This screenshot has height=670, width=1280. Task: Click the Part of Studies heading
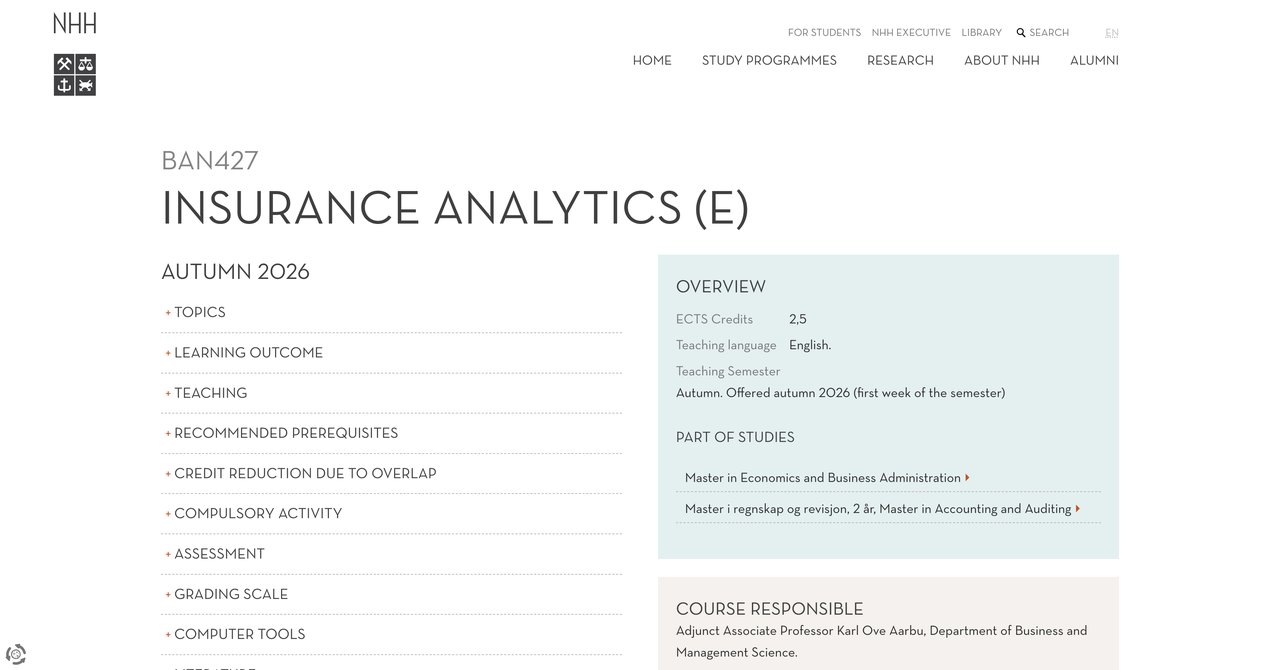click(x=735, y=437)
